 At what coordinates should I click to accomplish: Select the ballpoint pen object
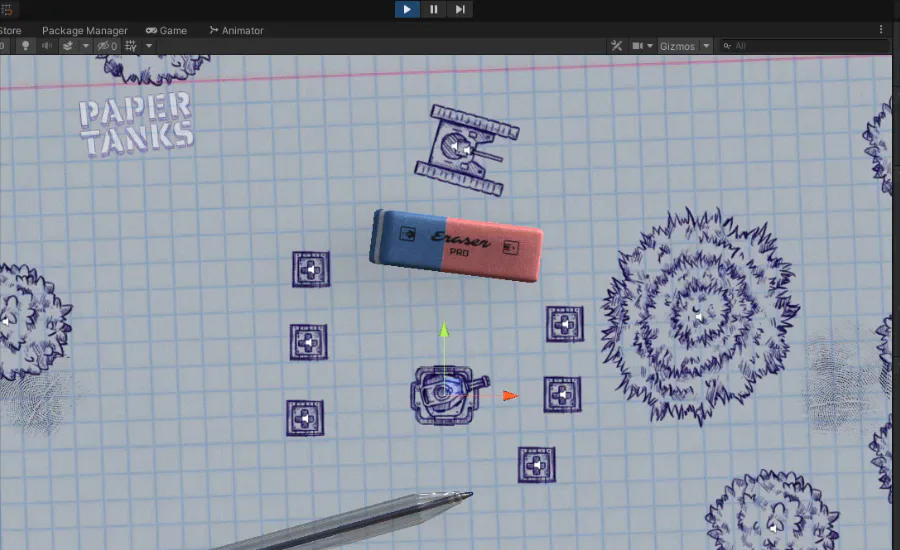(x=344, y=521)
